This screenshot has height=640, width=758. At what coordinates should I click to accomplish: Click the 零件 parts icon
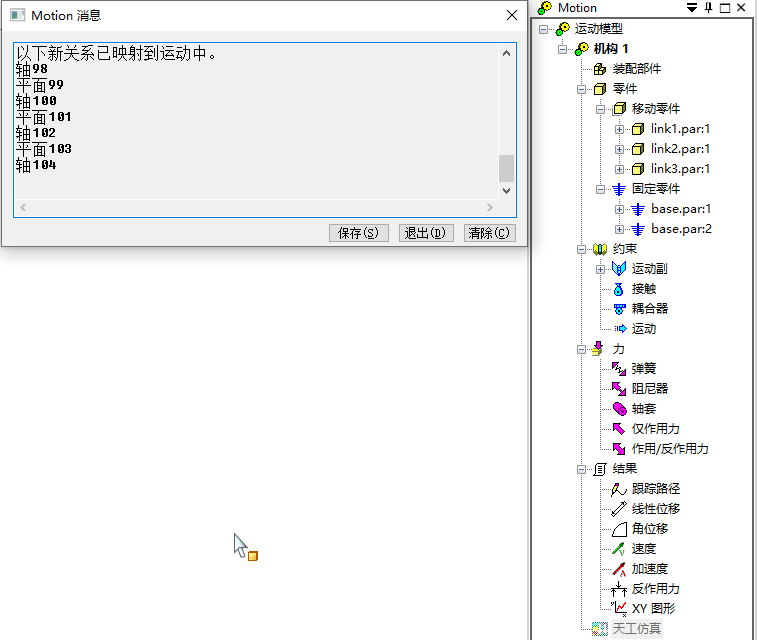[600, 89]
